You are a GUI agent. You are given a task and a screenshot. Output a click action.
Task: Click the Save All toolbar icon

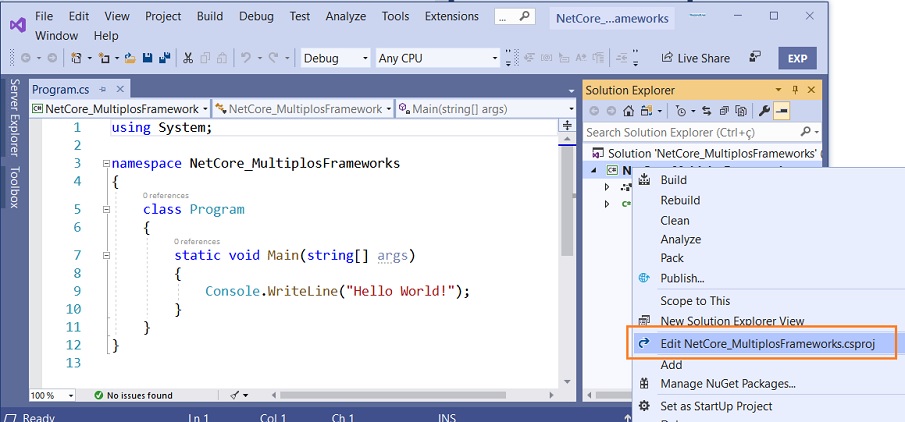[163, 58]
